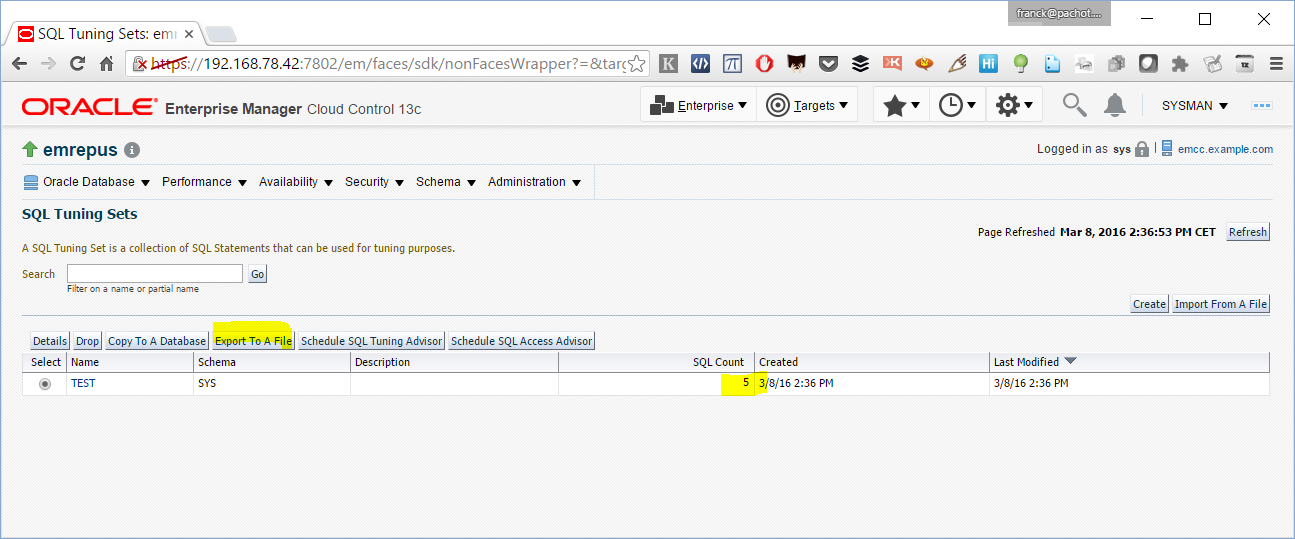The height and width of the screenshot is (539, 1295).
Task: Reload the page with browser refresh icon
Action: tap(77, 63)
